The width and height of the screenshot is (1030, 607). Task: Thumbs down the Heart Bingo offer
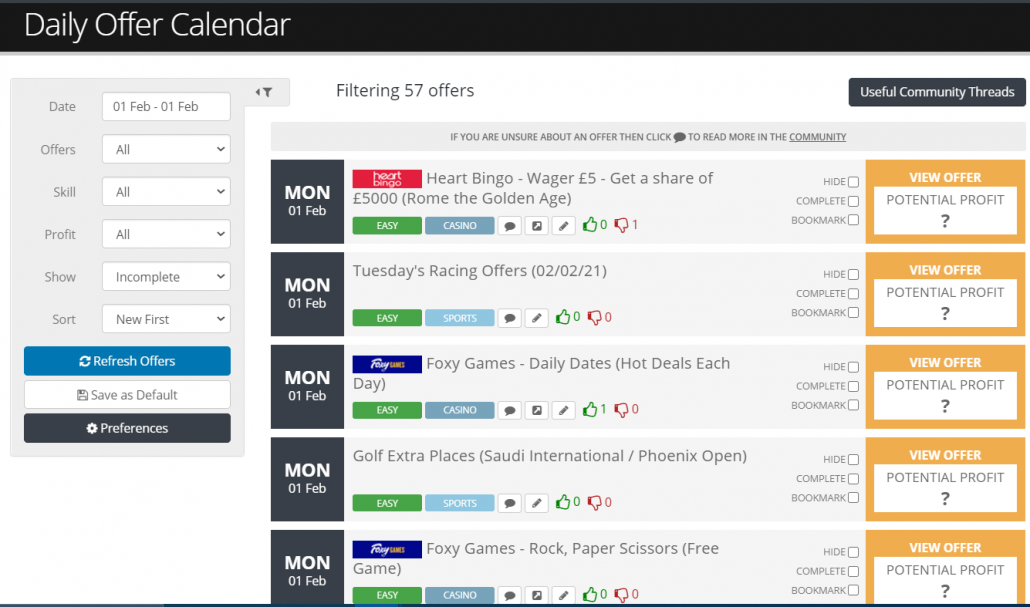[621, 225]
